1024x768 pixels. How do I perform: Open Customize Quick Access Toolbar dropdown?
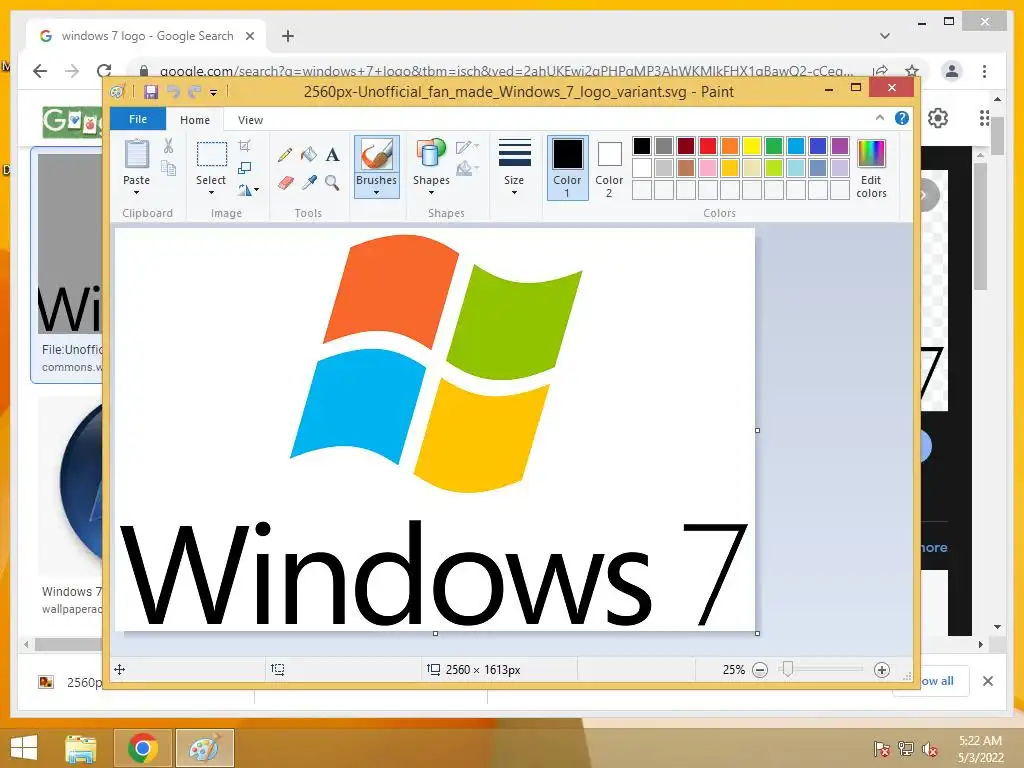click(x=214, y=93)
